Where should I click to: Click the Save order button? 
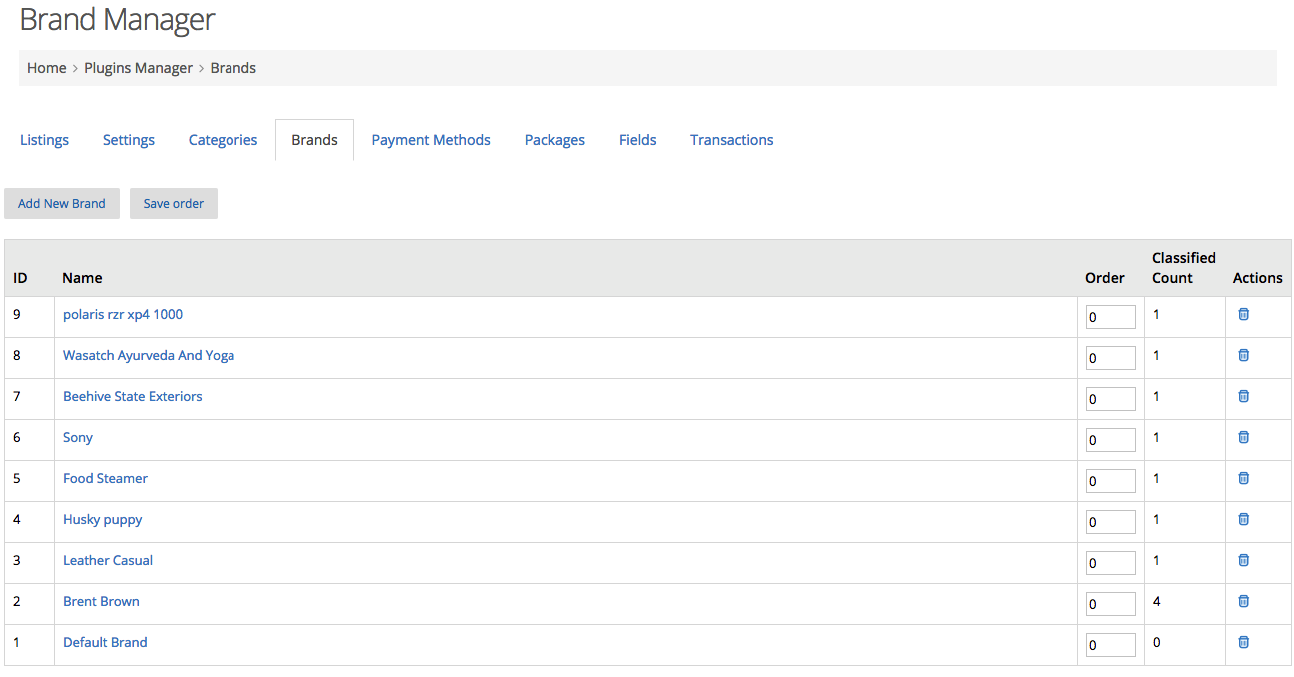(174, 203)
